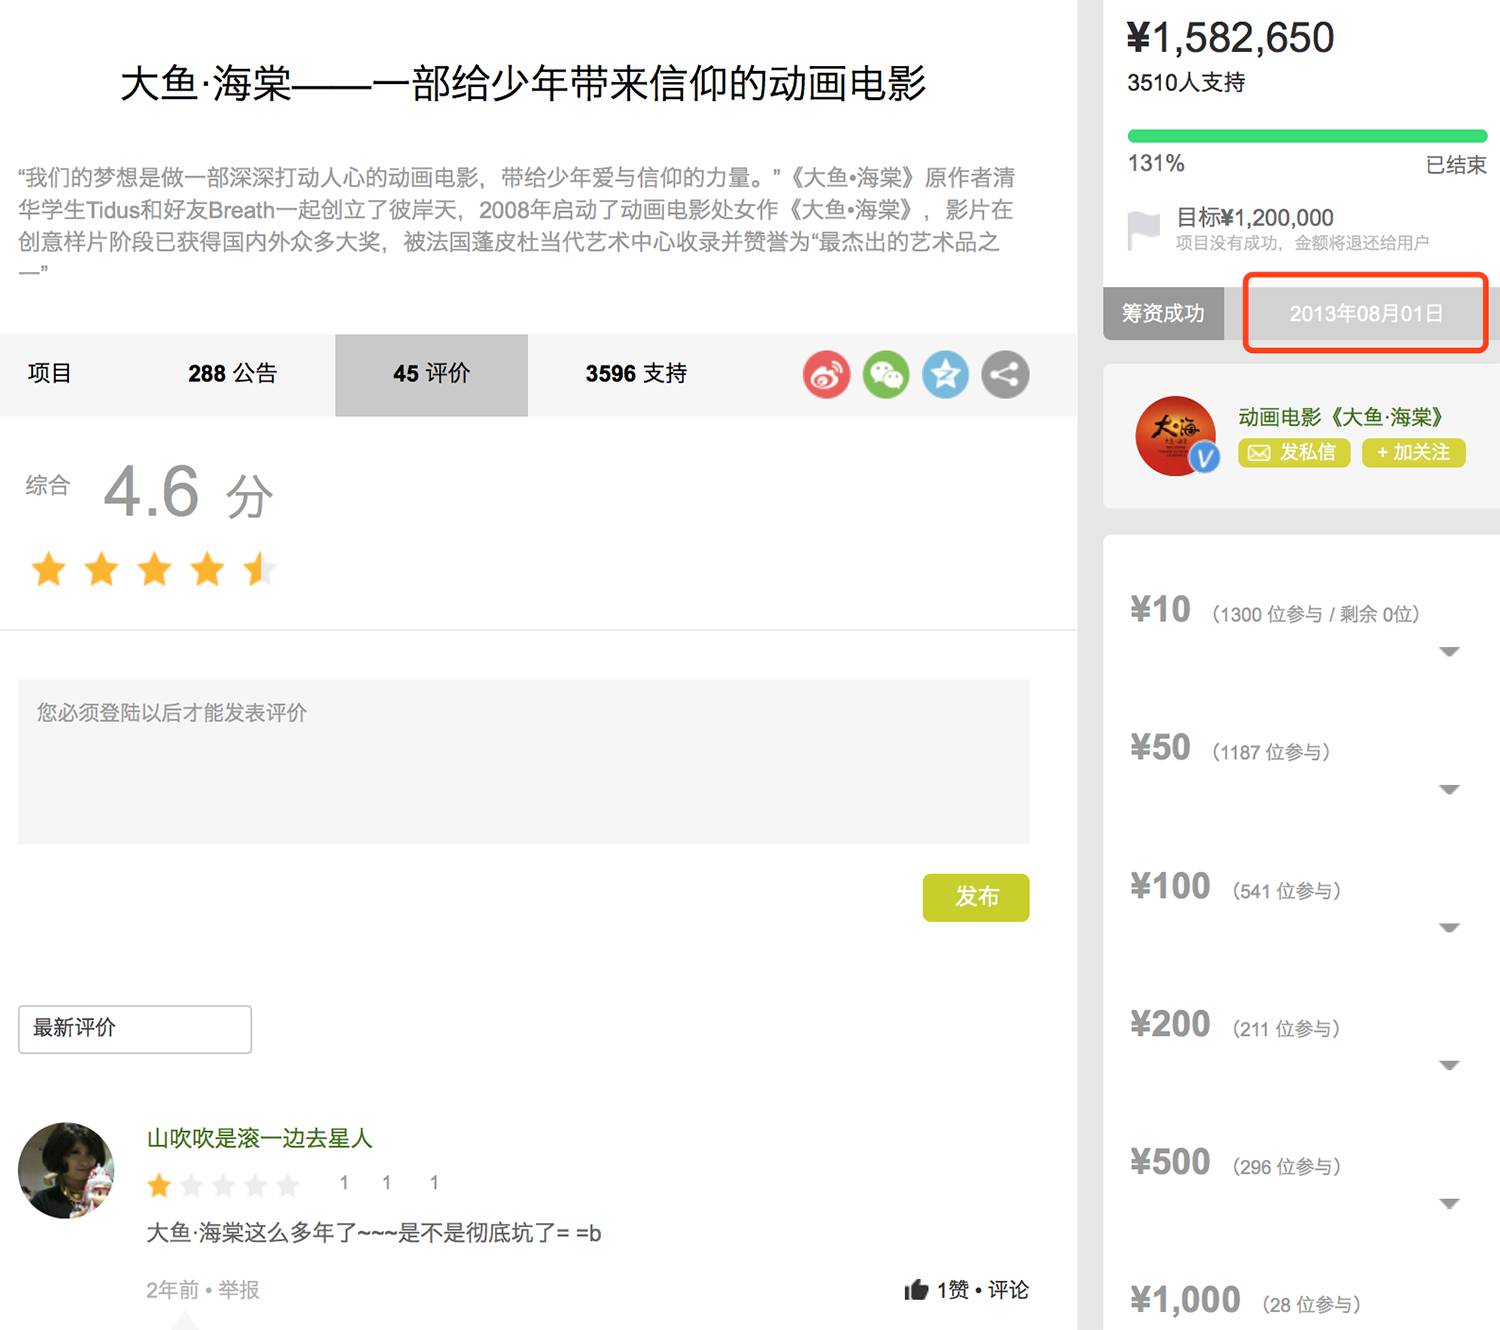Click the first rating star of review
Viewport: 1500px width, 1330px height.
click(x=159, y=1186)
